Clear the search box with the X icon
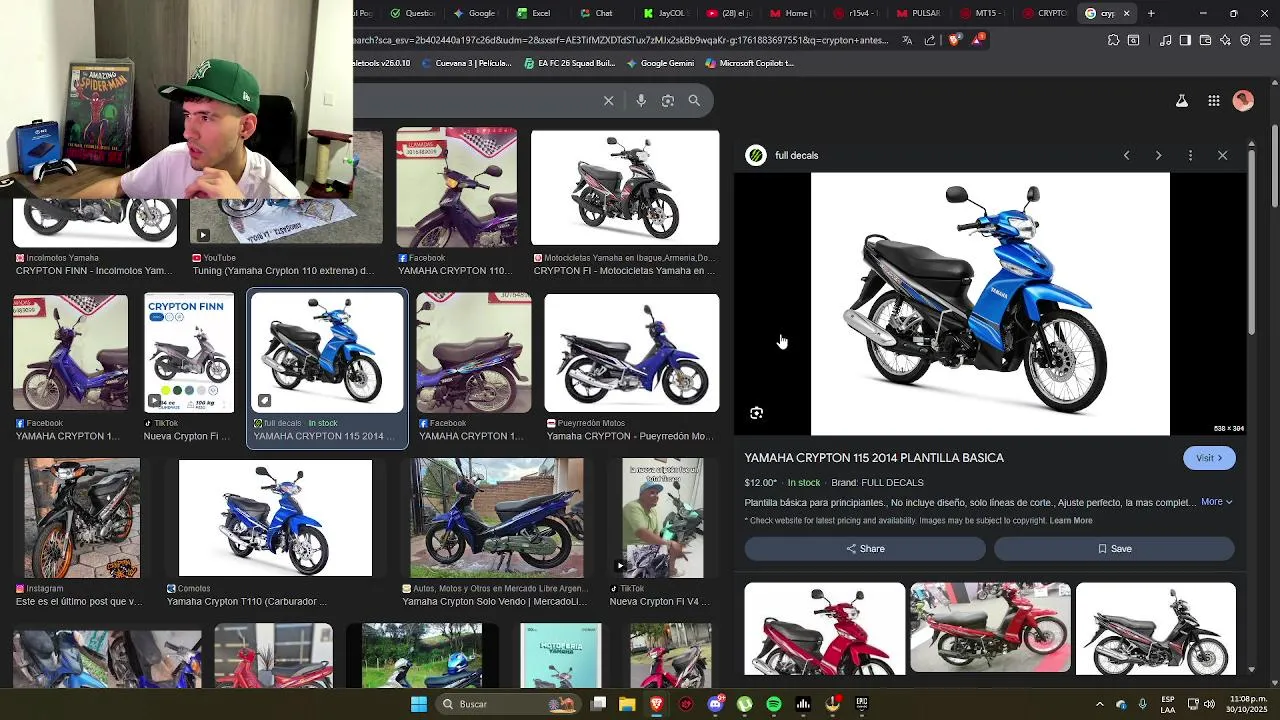 tap(608, 100)
